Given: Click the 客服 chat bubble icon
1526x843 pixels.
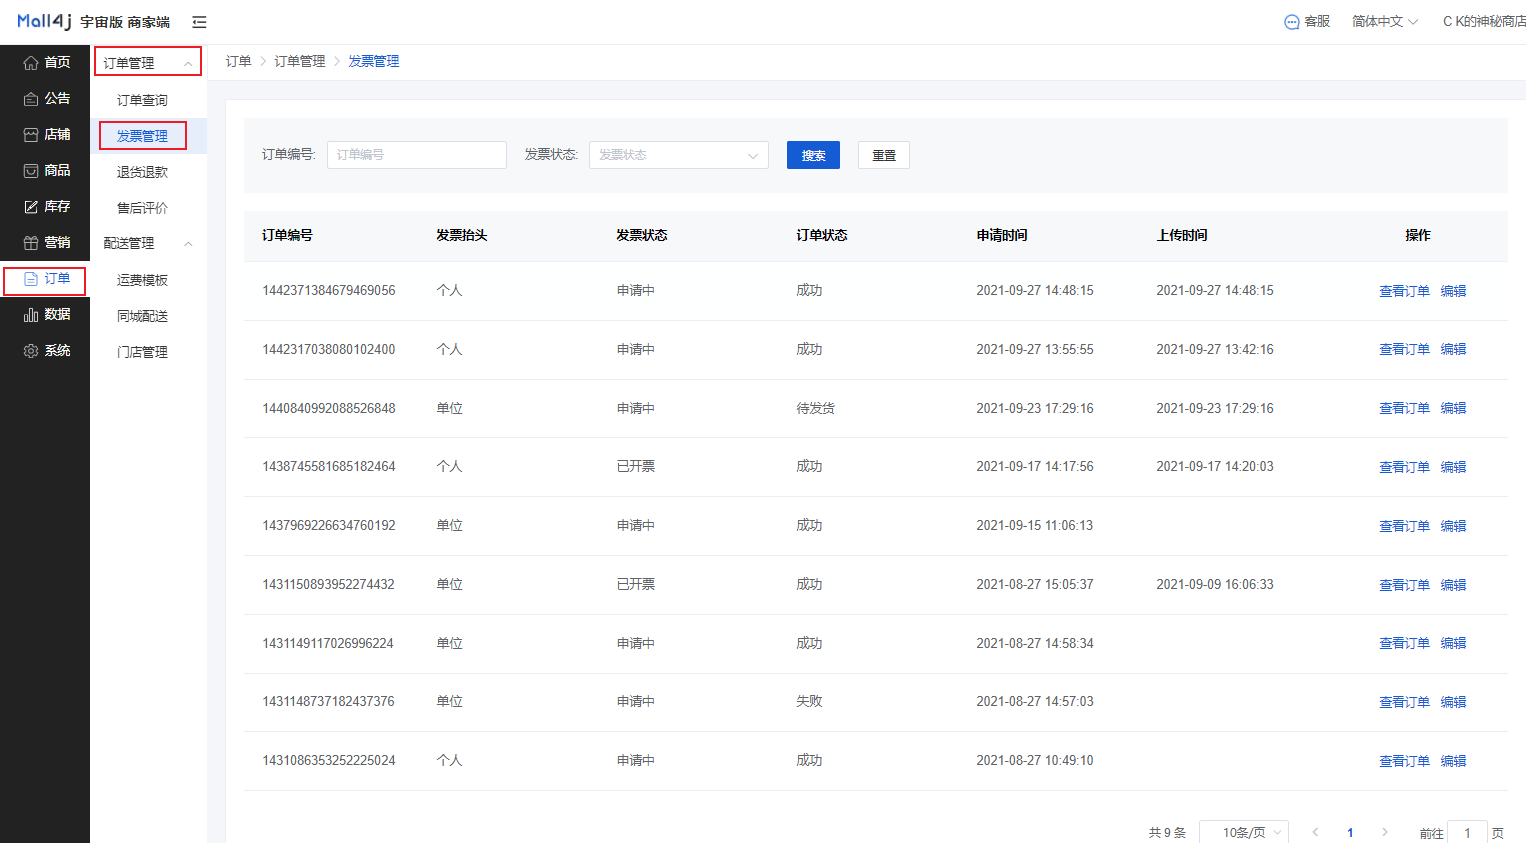Looking at the screenshot, I should (1292, 22).
